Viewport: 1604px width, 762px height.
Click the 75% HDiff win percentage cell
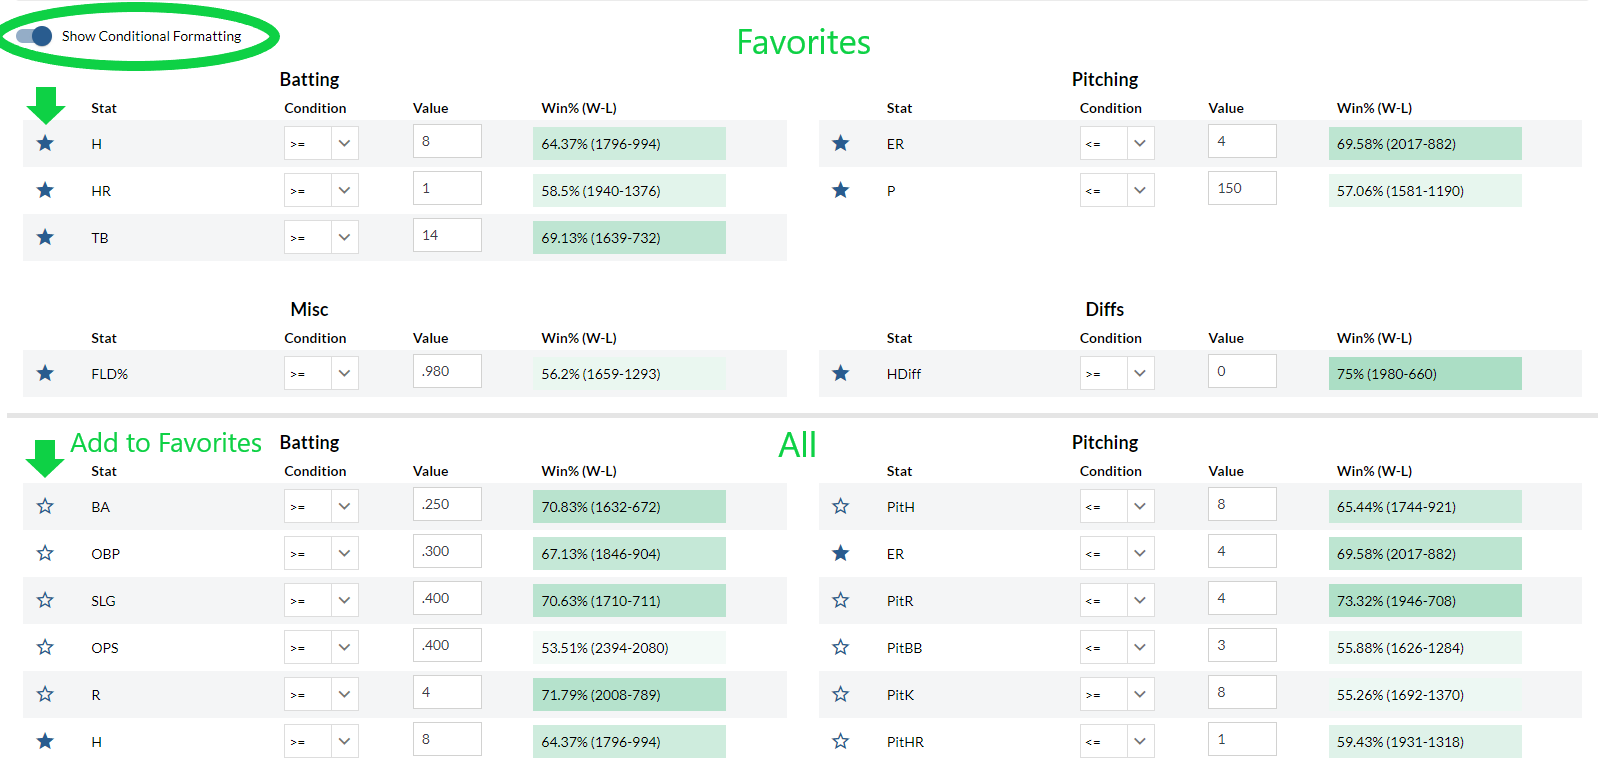(x=1424, y=374)
